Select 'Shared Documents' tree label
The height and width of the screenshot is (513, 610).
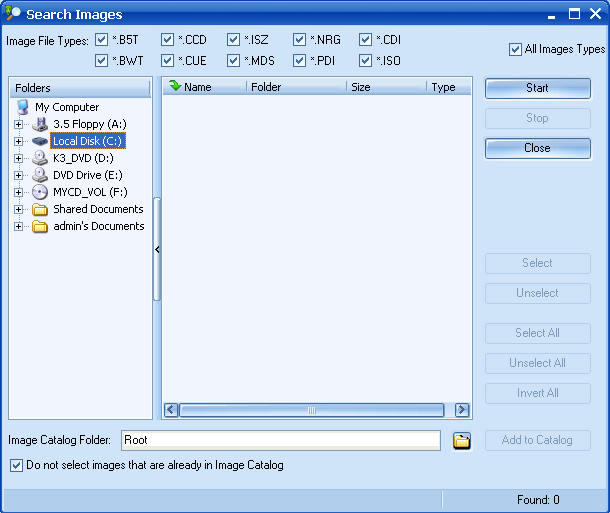point(98,209)
